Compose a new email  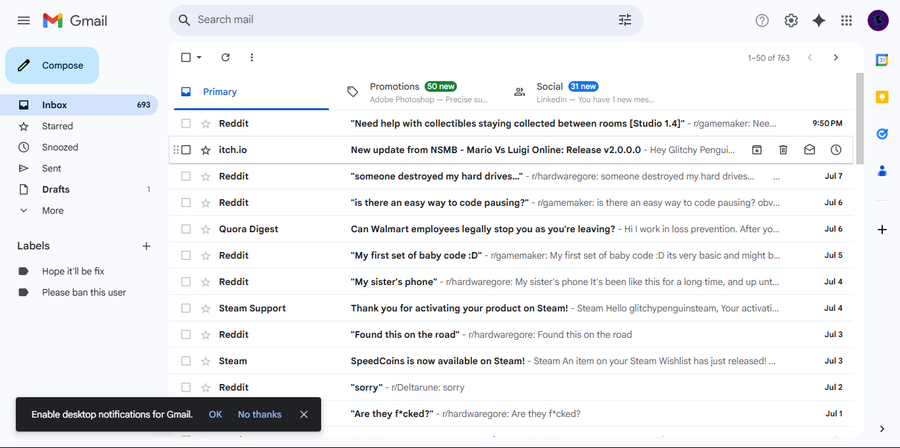click(x=52, y=65)
